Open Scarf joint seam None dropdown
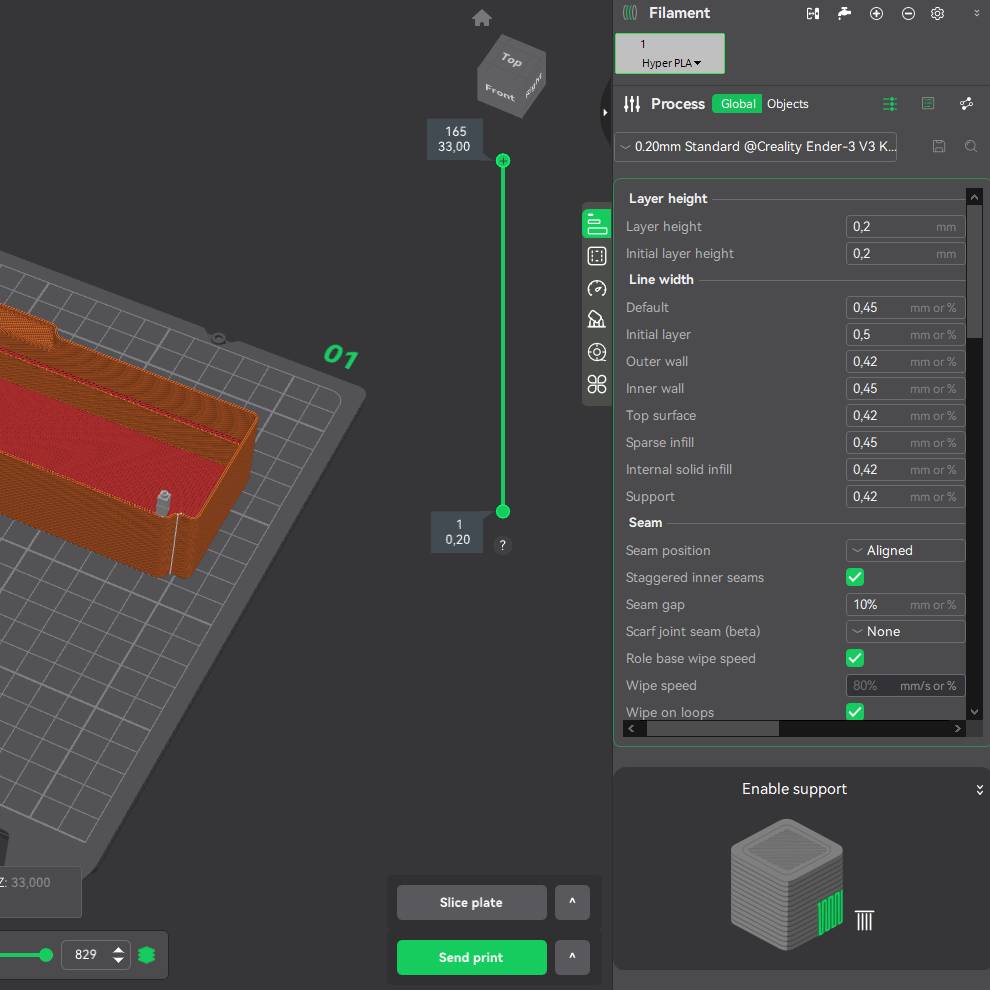Image resolution: width=990 pixels, height=990 pixels. (905, 631)
